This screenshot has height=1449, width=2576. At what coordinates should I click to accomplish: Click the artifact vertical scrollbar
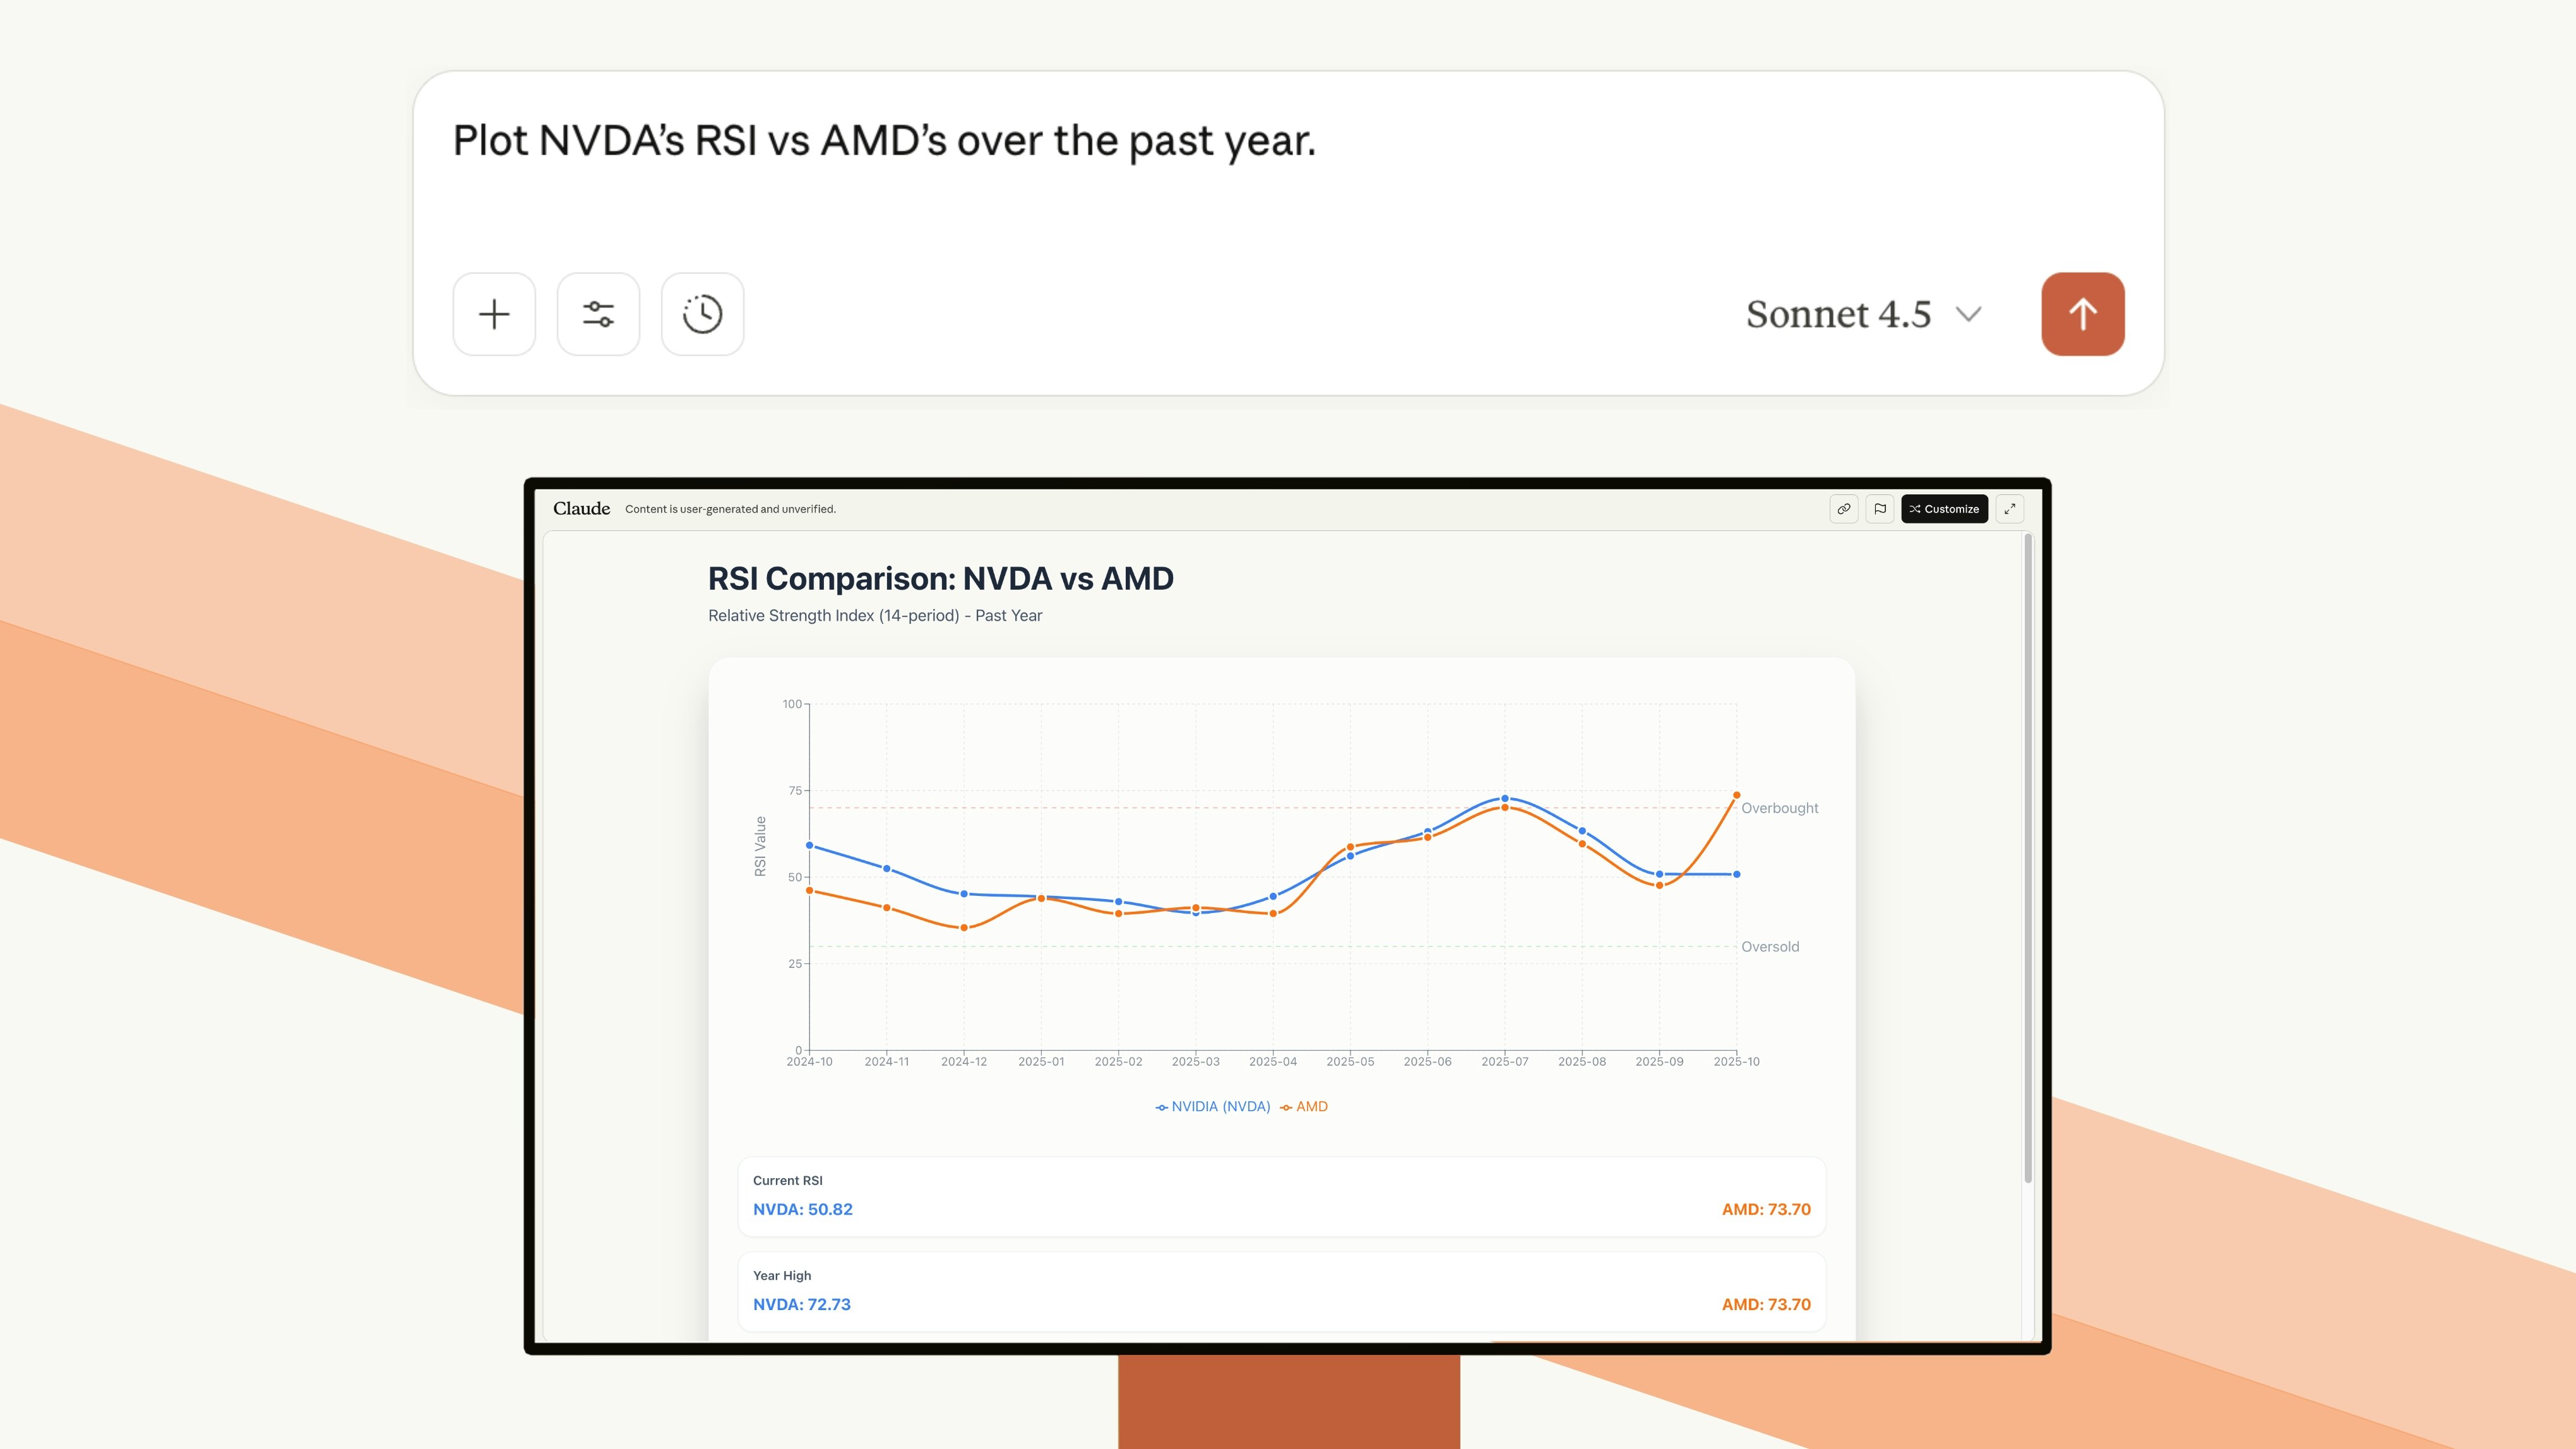point(2028,860)
